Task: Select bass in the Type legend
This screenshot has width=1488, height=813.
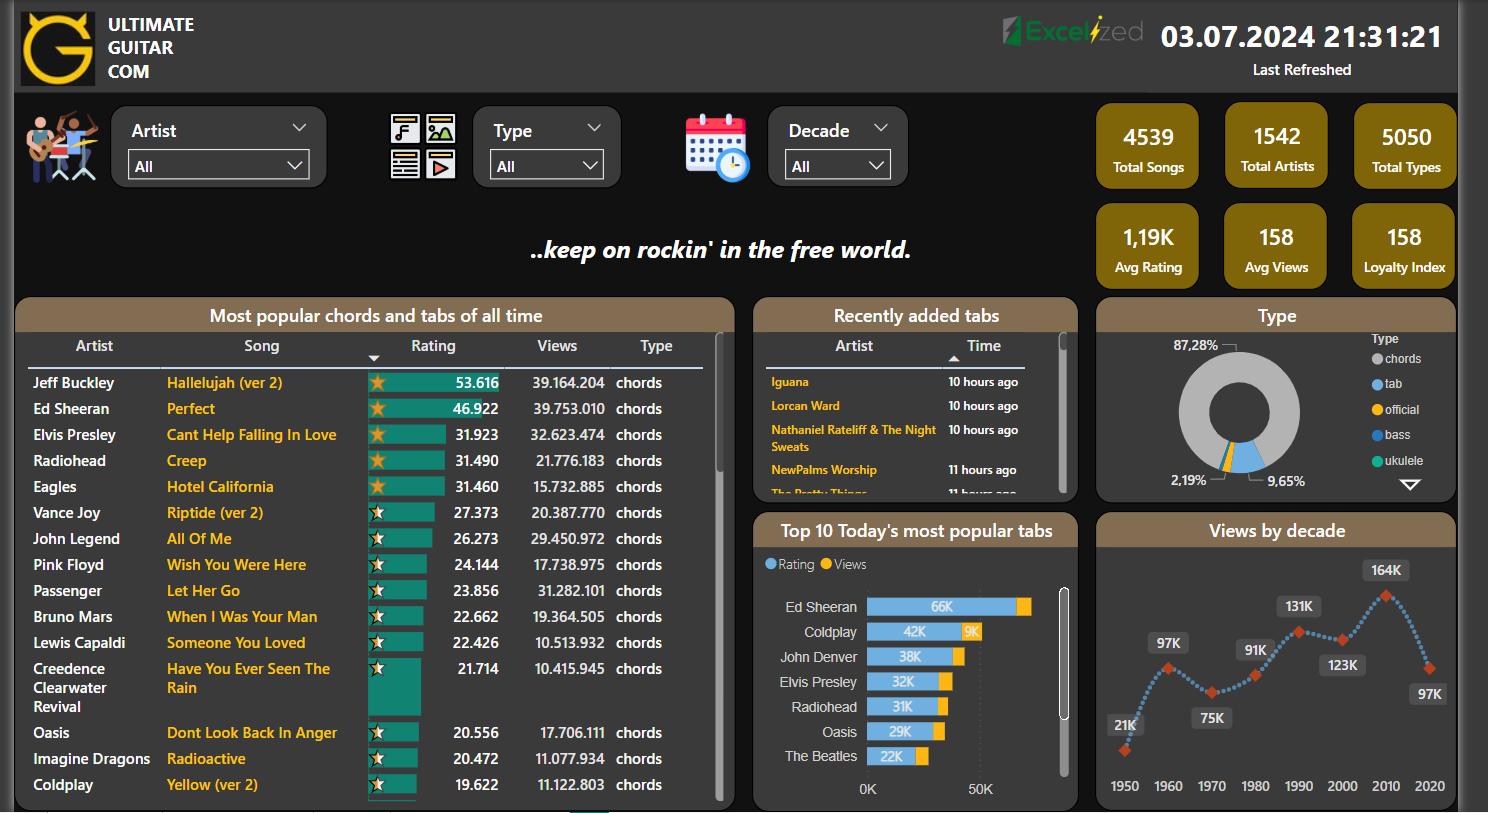Action: point(1391,435)
